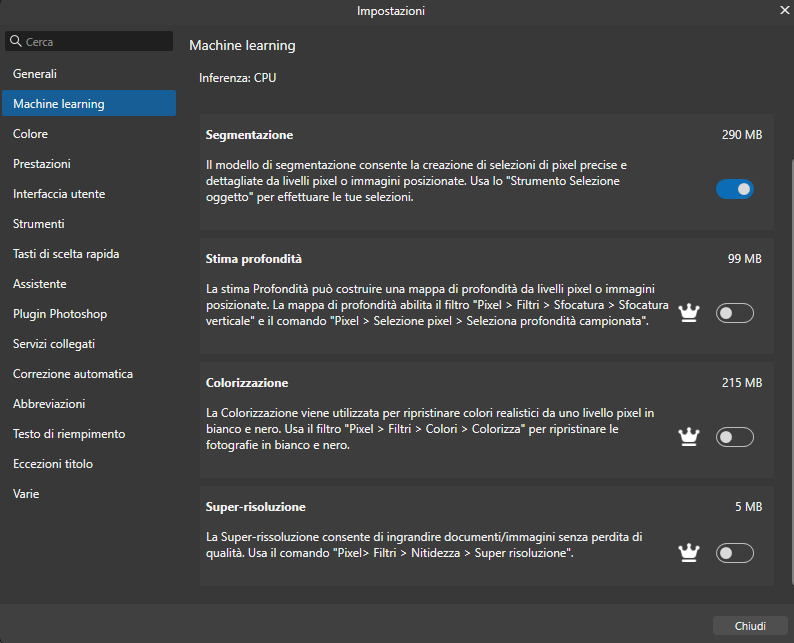
Task: Disable the Segmentazione model toggle
Action: coord(734,189)
